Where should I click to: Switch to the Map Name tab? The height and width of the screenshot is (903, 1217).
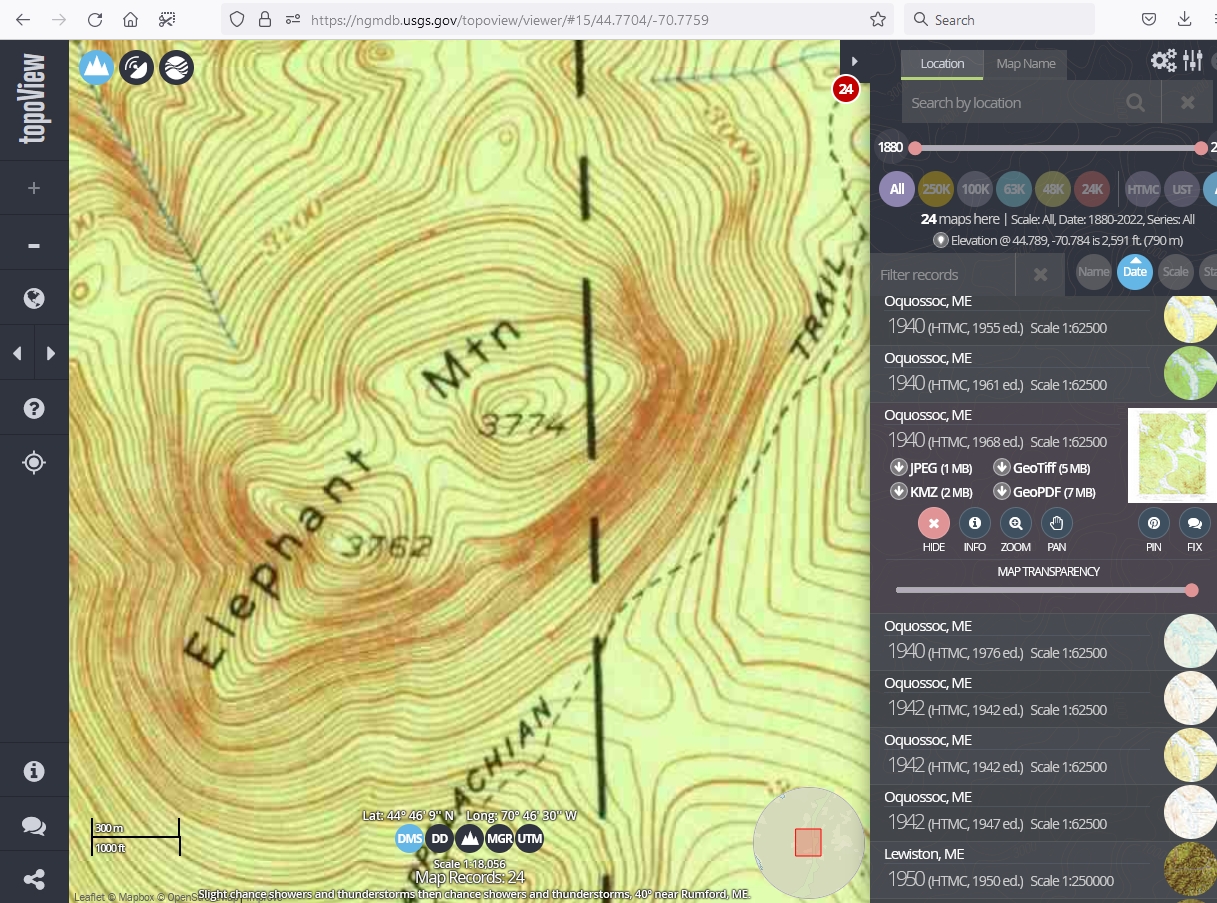[1025, 64]
